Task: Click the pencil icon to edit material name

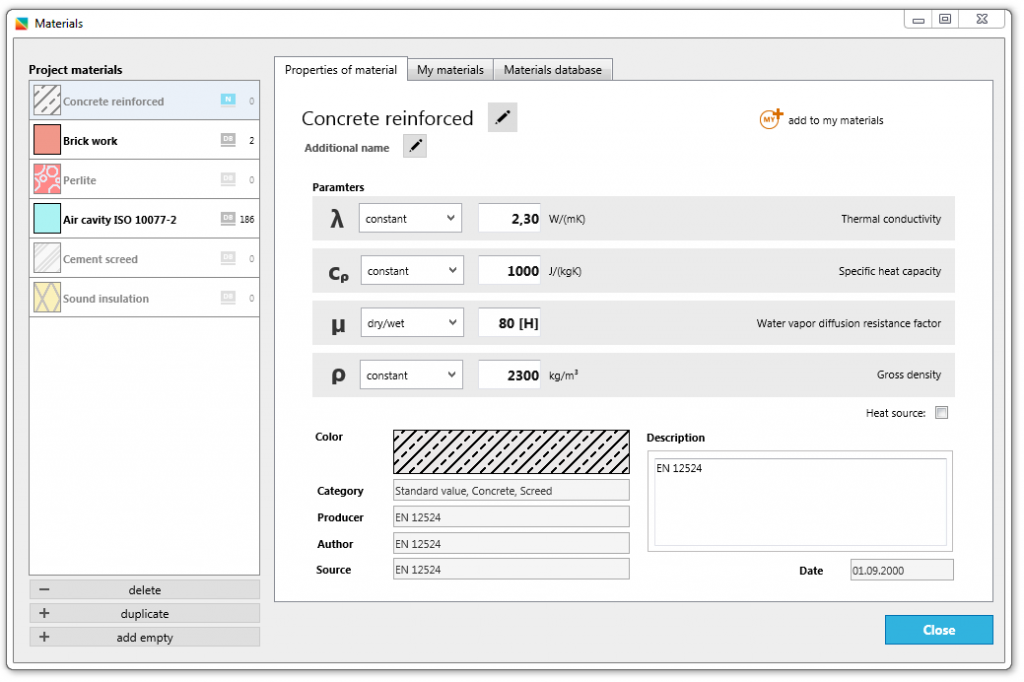Action: click(x=502, y=117)
